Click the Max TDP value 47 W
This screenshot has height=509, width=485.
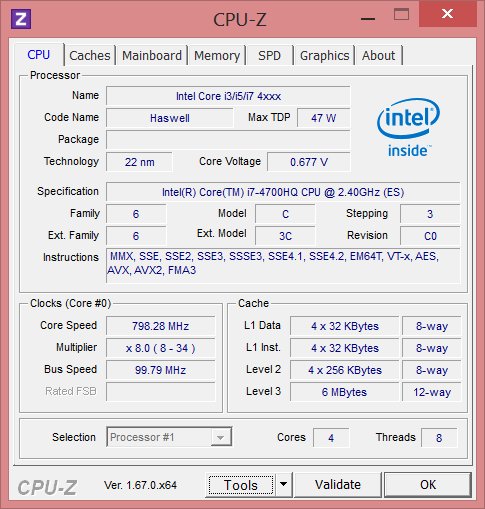coord(324,118)
